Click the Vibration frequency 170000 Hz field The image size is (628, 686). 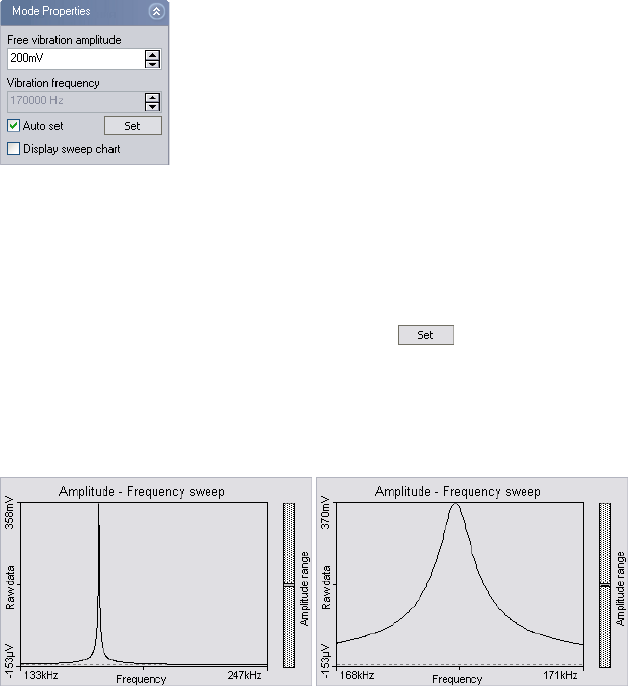76,102
